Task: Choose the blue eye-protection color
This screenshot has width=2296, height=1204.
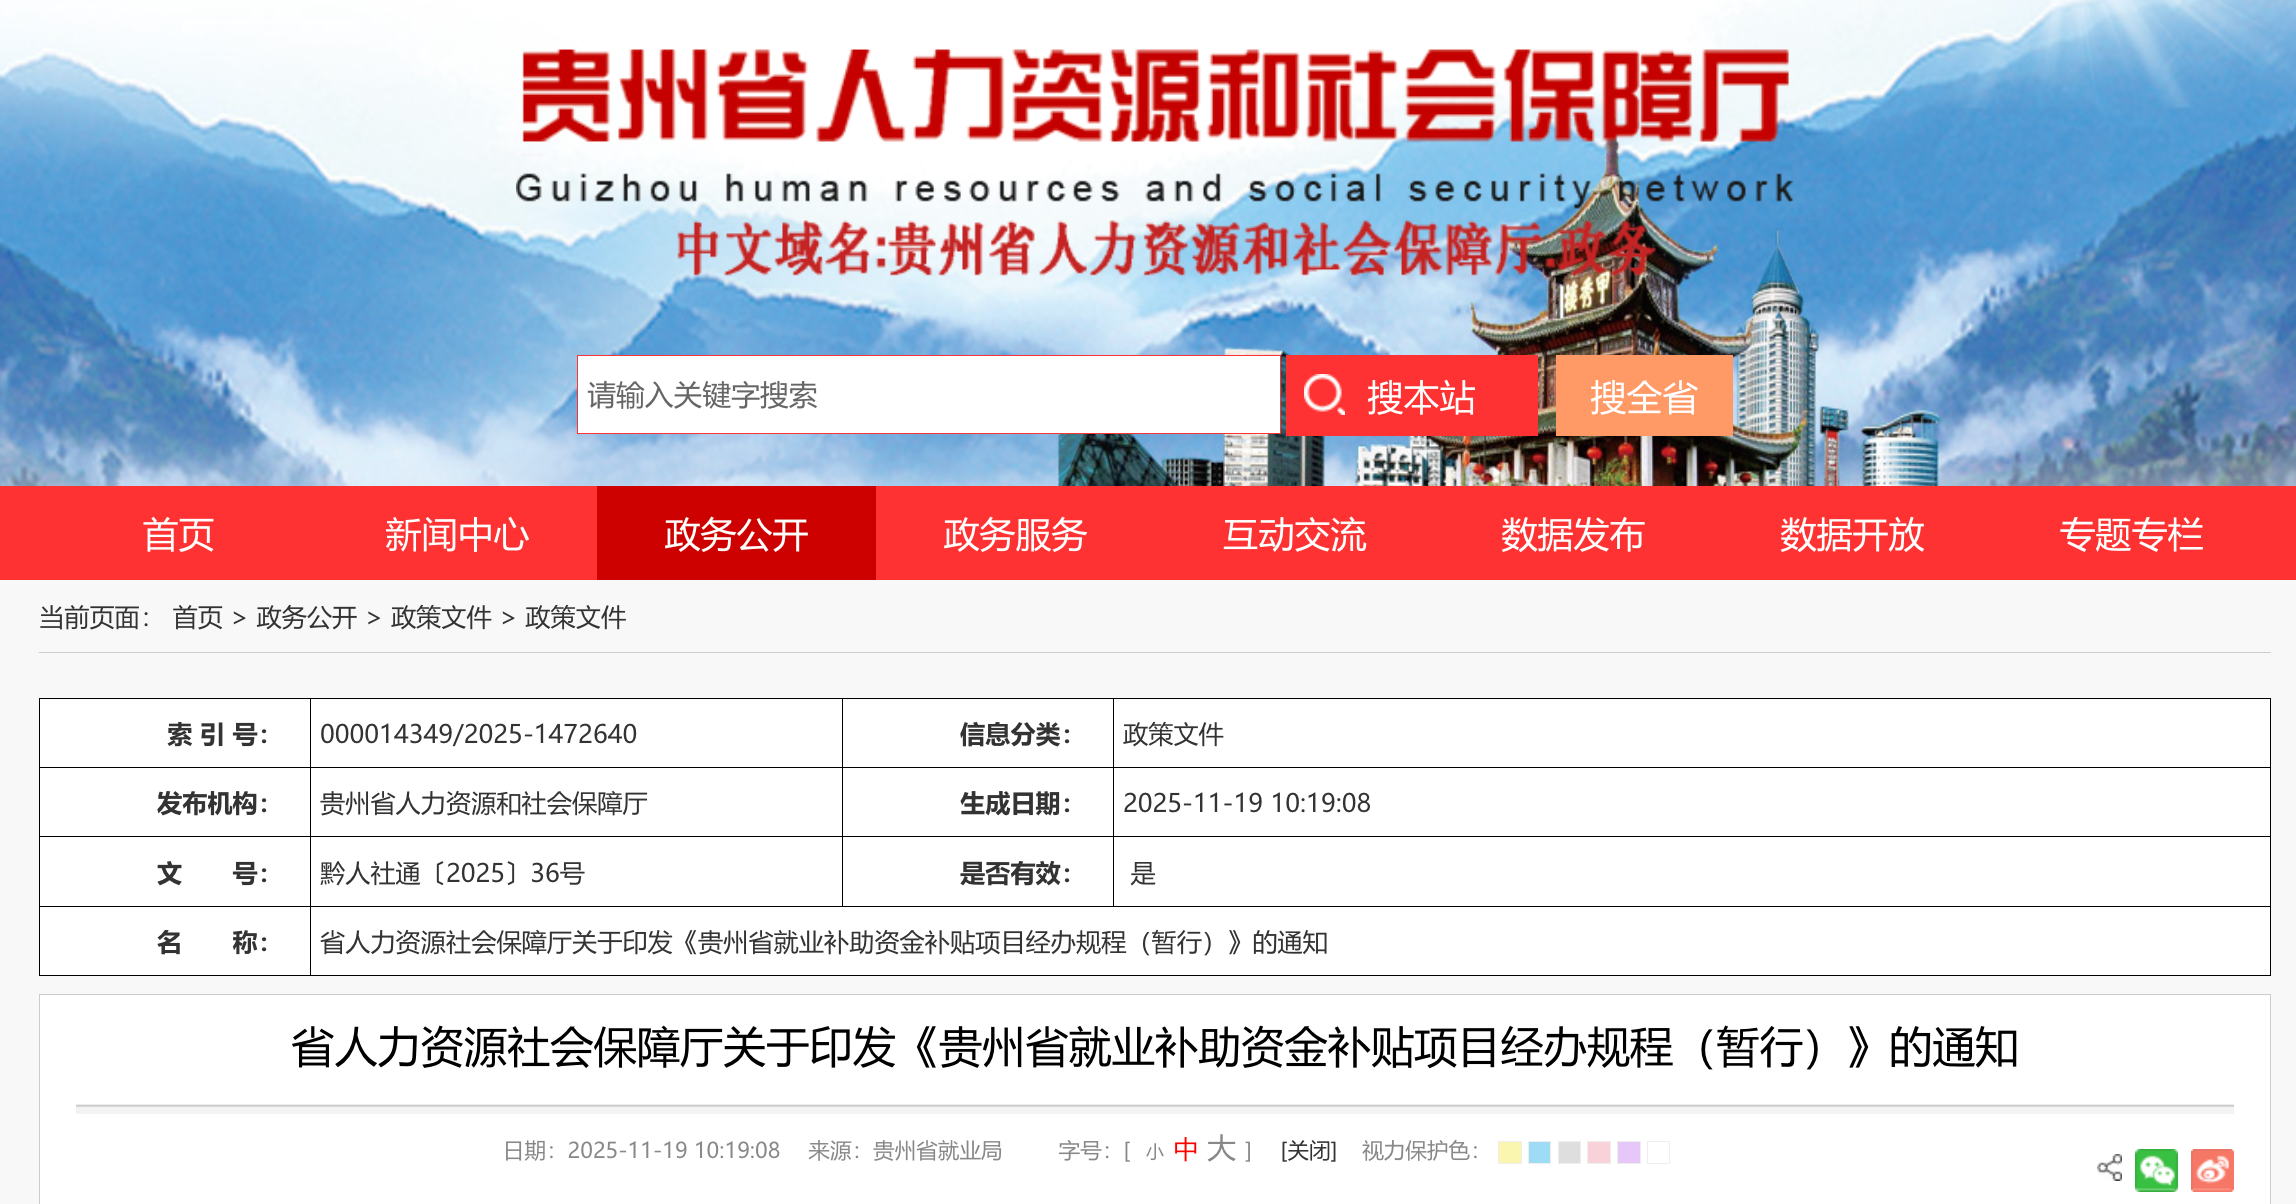Action: [1539, 1152]
